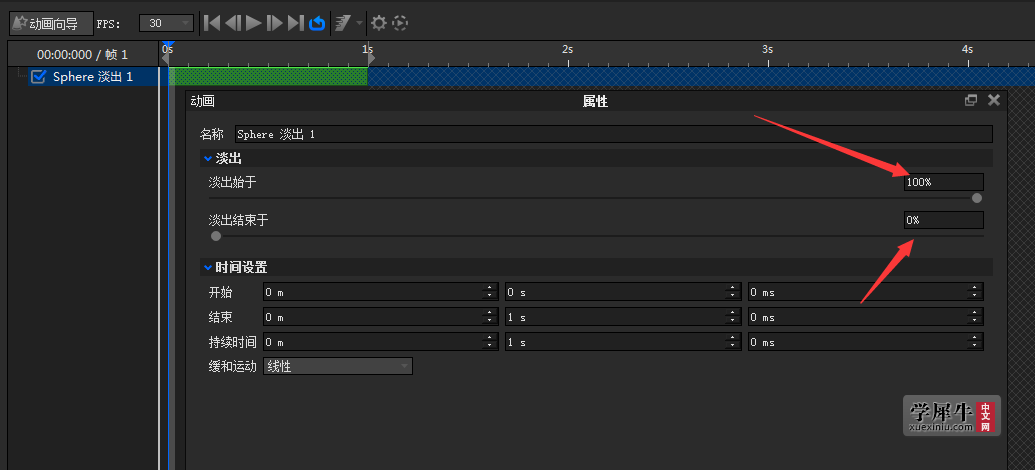Click the 开始 minutes field (0 m)

click(x=381, y=292)
